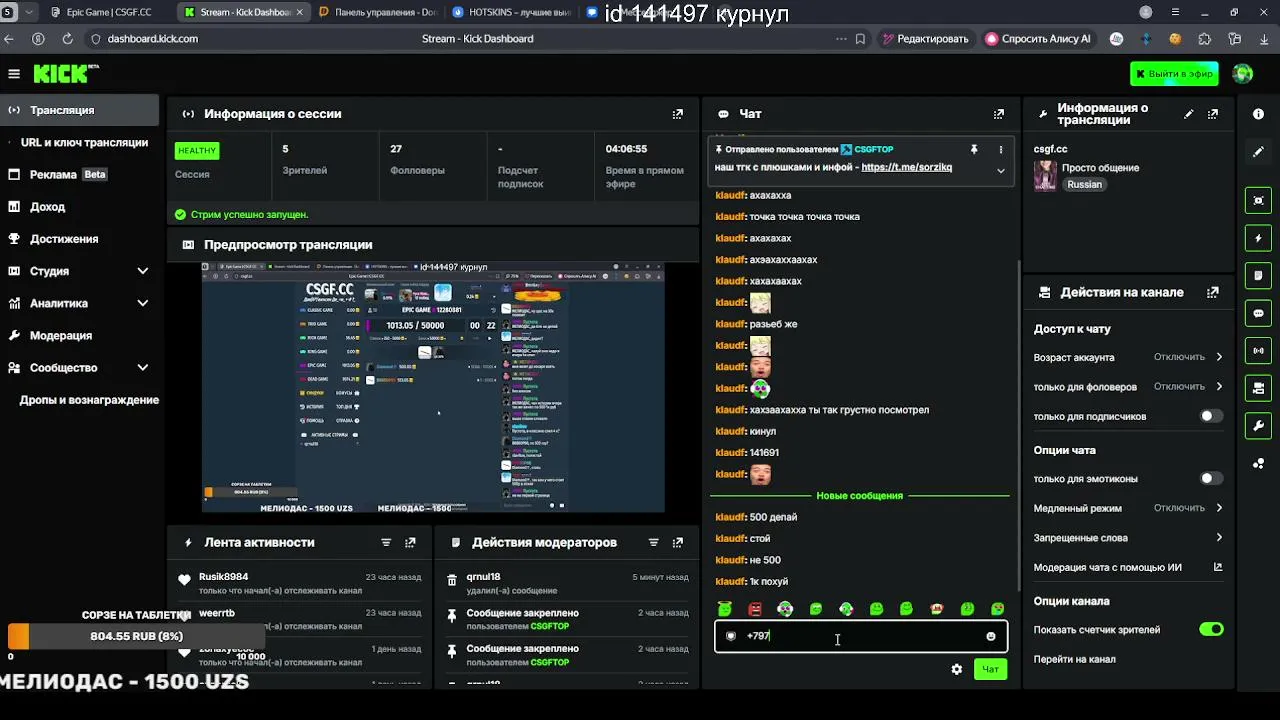Pop out the Chat panel

[x=998, y=114]
